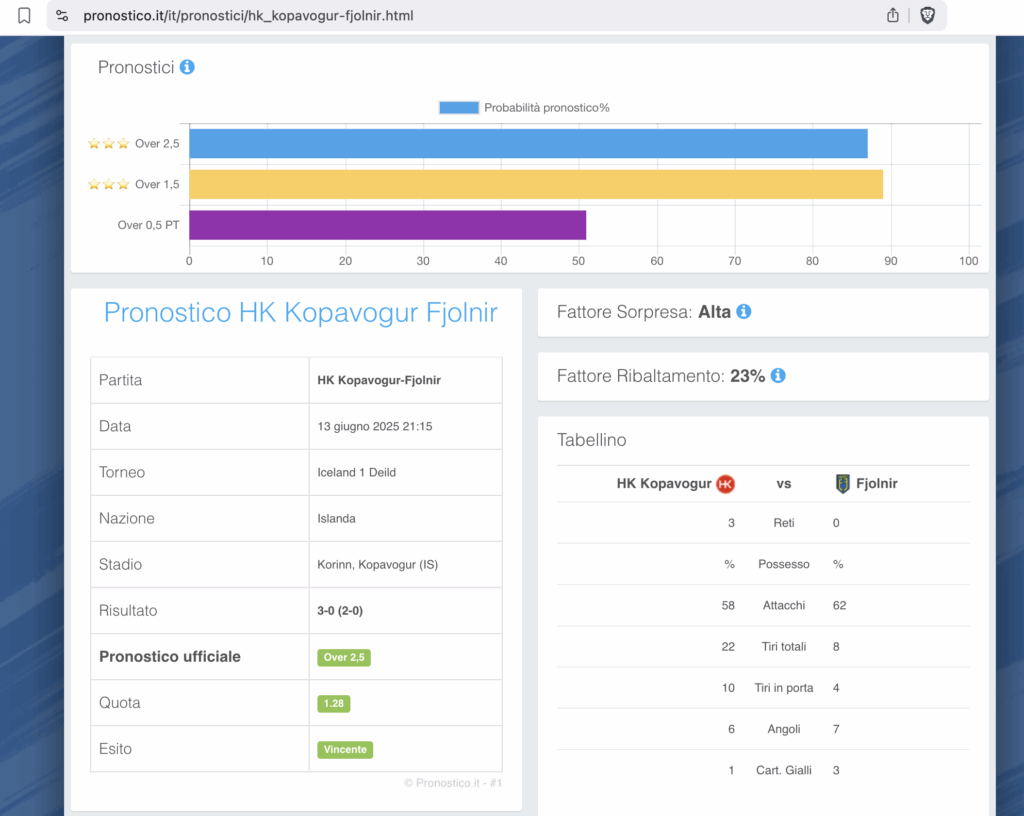Click the Fattore Sorpresa: Alta text
The image size is (1024, 816).
(643, 312)
